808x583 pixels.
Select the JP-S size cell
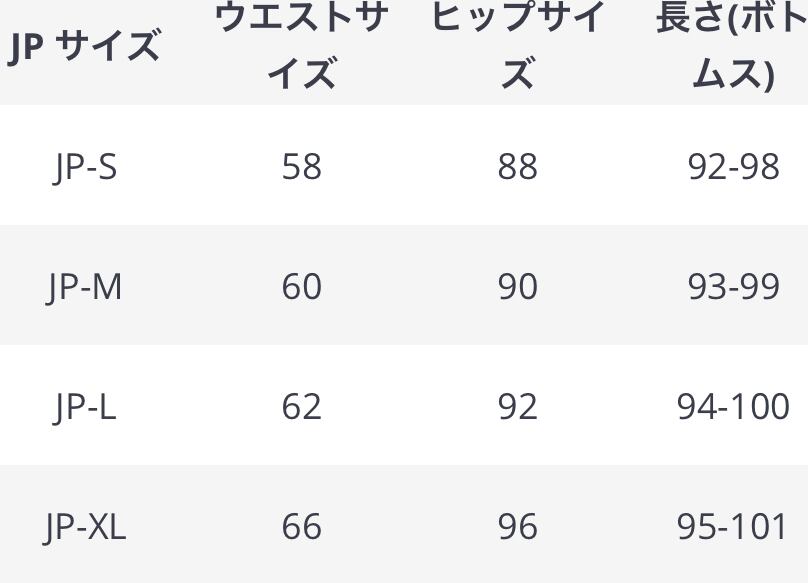click(x=85, y=168)
